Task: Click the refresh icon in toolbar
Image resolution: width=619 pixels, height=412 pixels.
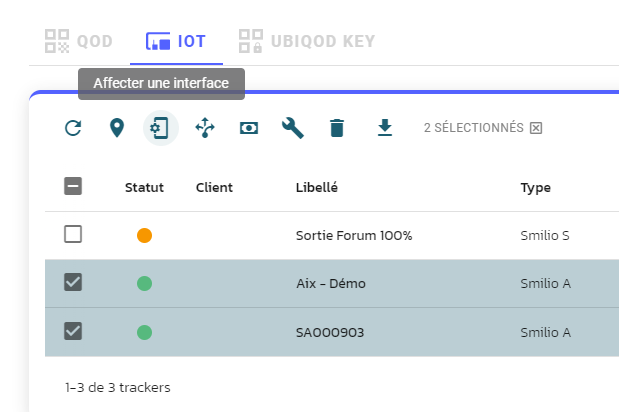Action: pyautogui.click(x=73, y=128)
